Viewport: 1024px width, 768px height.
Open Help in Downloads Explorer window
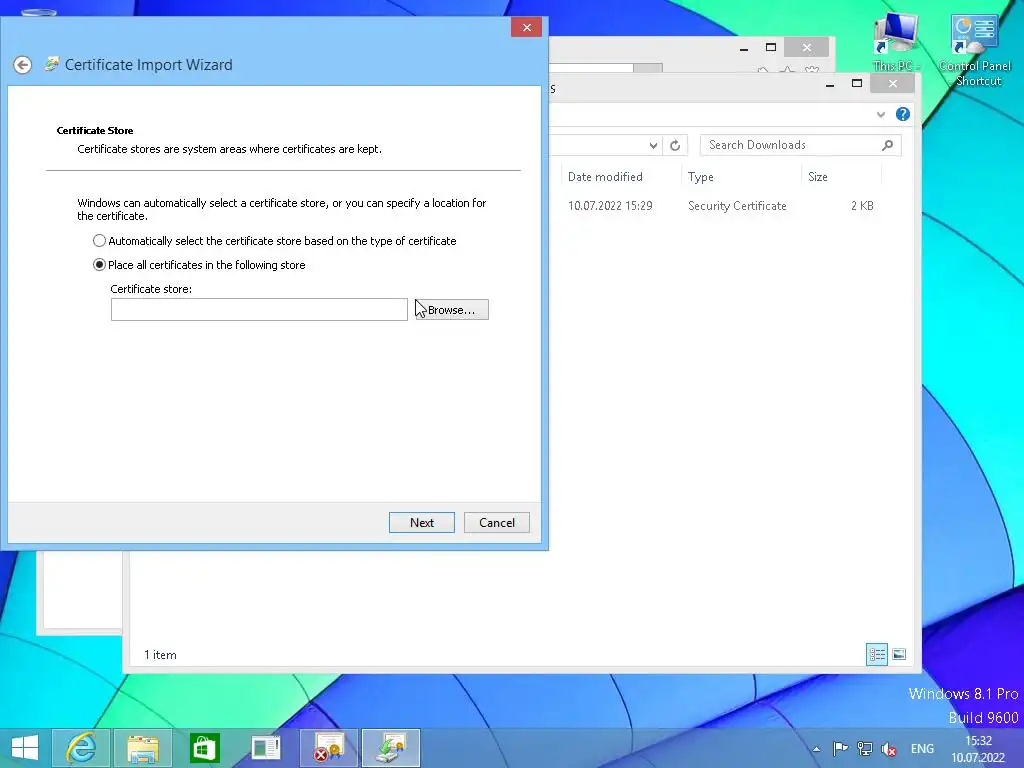point(903,114)
